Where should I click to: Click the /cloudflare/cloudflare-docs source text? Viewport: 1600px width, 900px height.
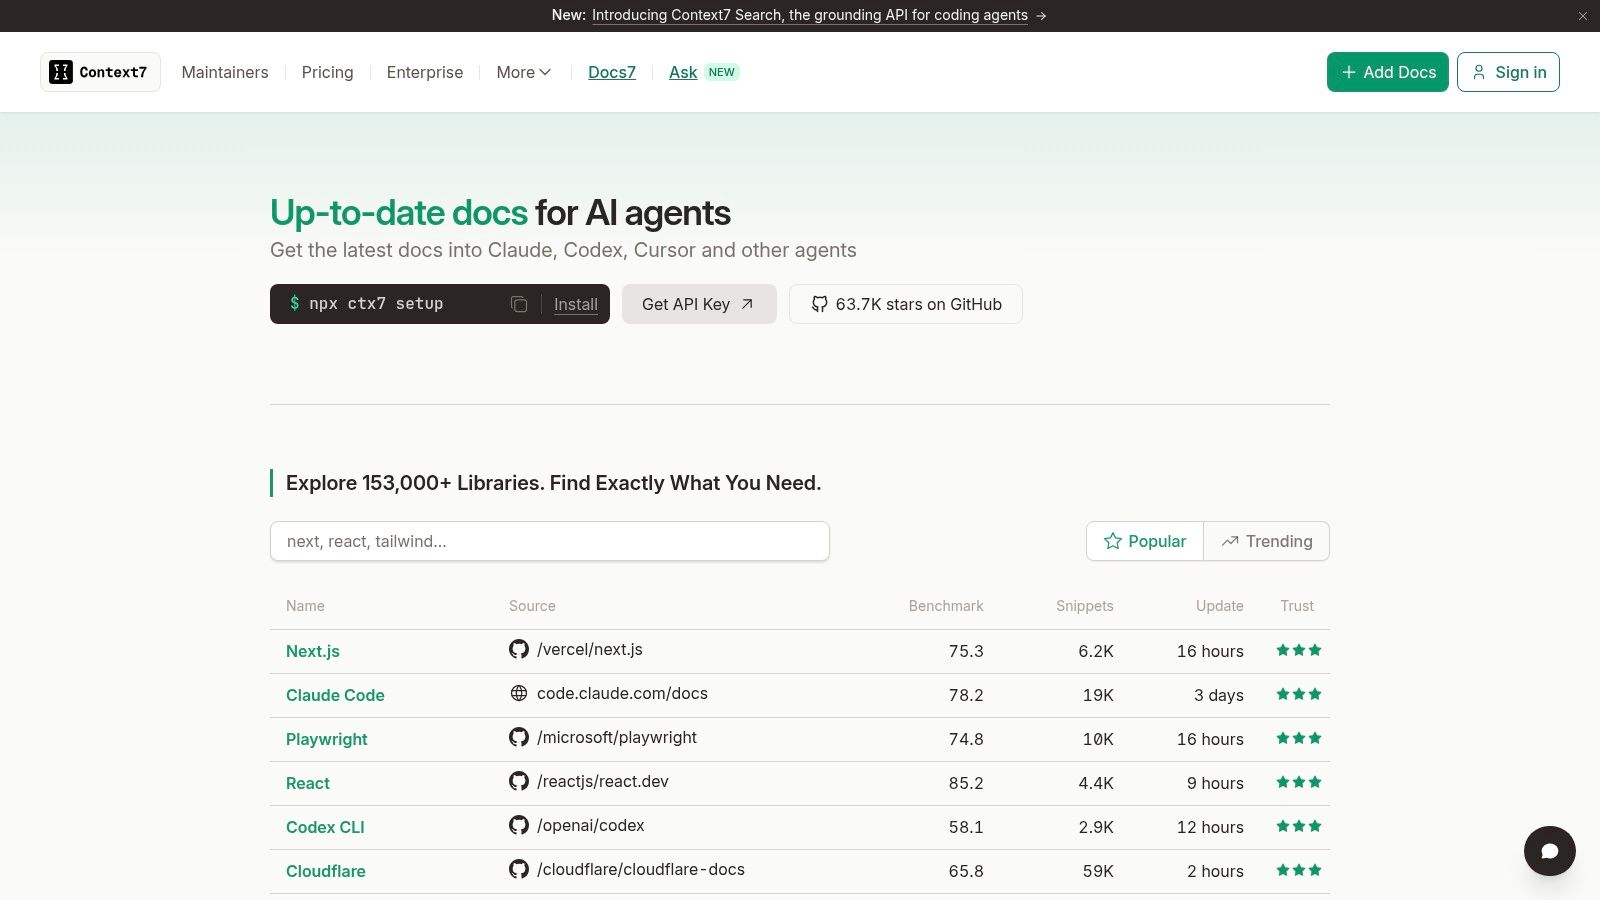tap(641, 869)
